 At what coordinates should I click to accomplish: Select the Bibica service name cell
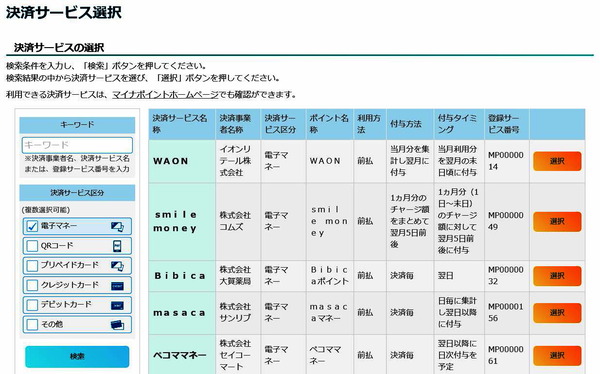182,276
